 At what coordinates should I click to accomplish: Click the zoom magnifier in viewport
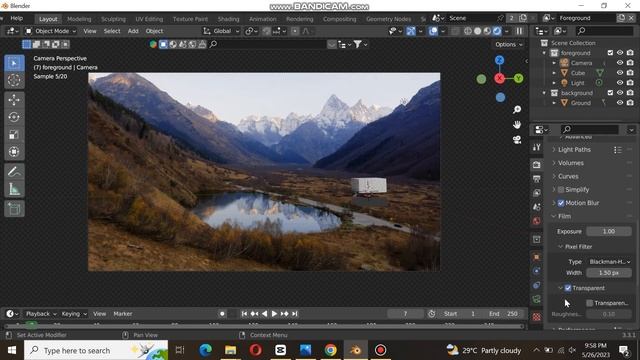517,109
